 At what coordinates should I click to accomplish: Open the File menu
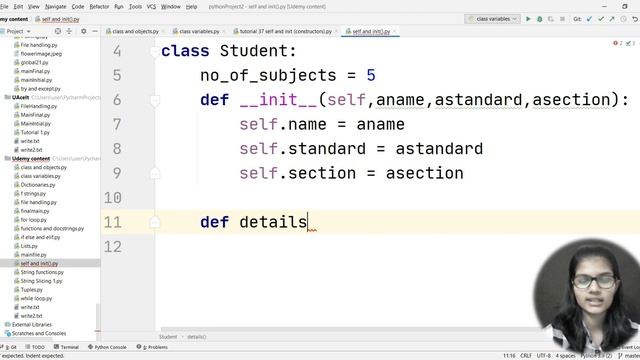[x=4, y=7]
